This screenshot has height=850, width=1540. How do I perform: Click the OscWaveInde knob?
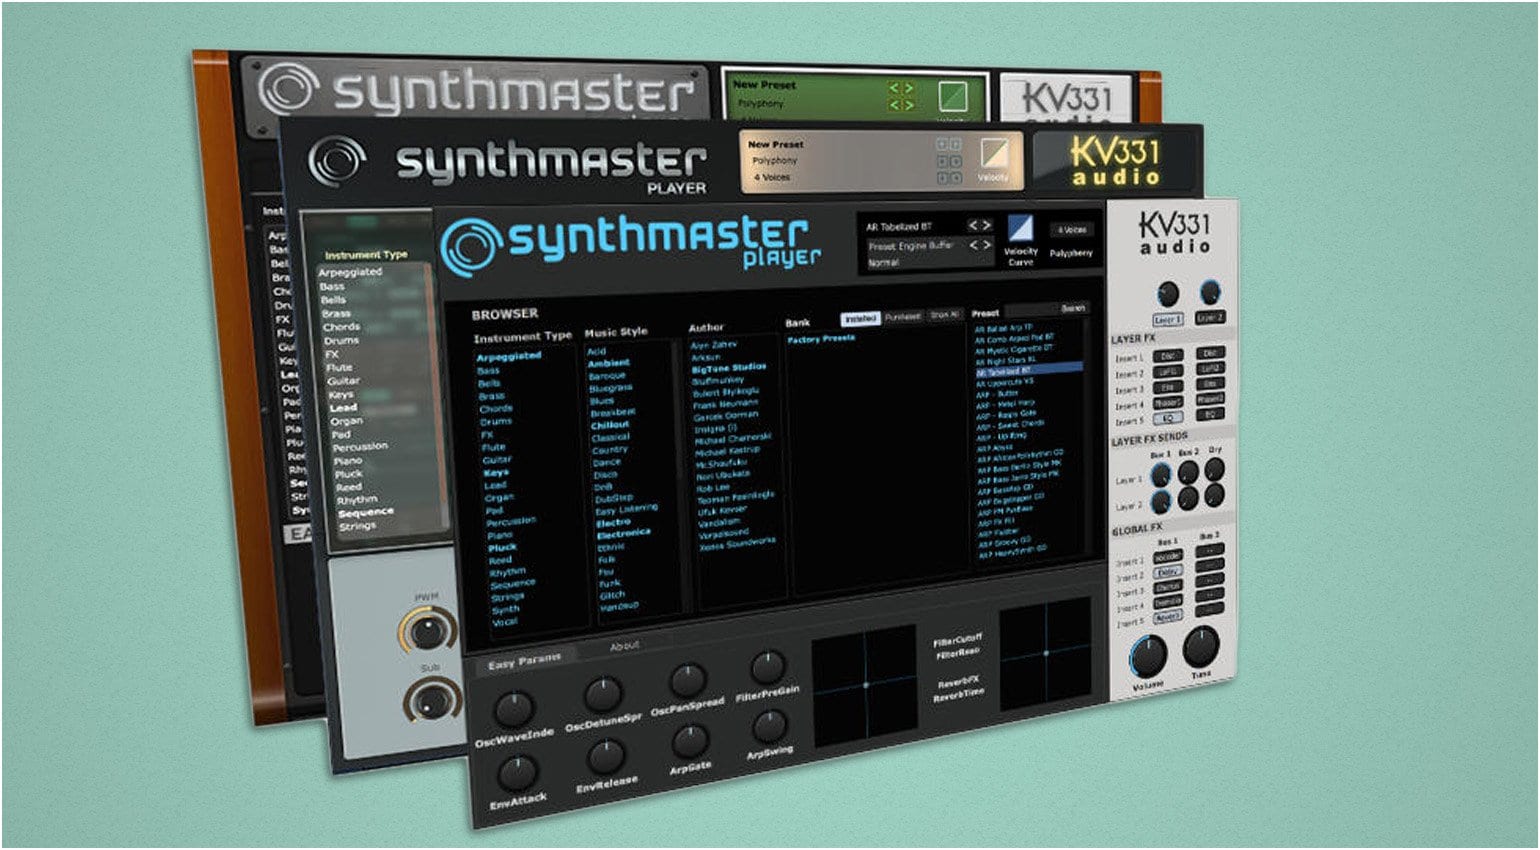pyautogui.click(x=514, y=709)
